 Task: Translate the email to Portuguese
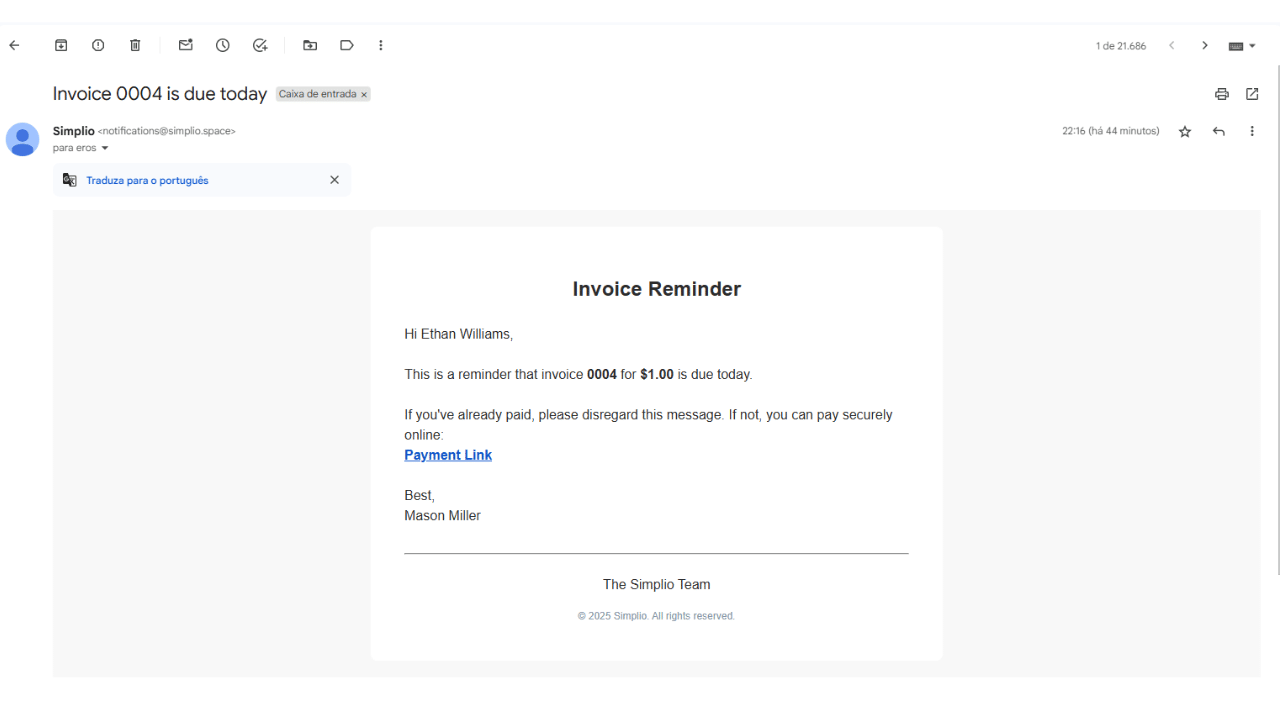(147, 180)
